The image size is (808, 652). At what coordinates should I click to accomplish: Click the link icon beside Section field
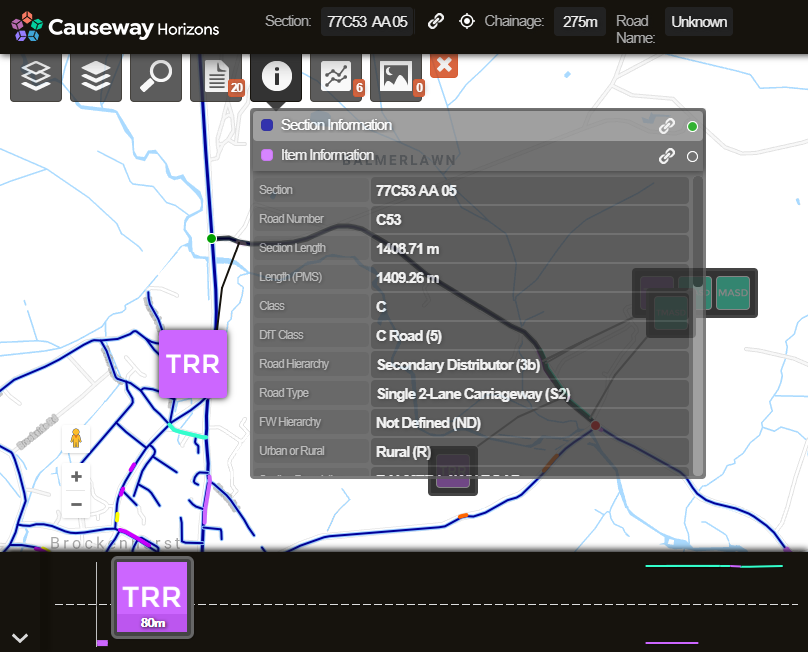pyautogui.click(x=435, y=22)
